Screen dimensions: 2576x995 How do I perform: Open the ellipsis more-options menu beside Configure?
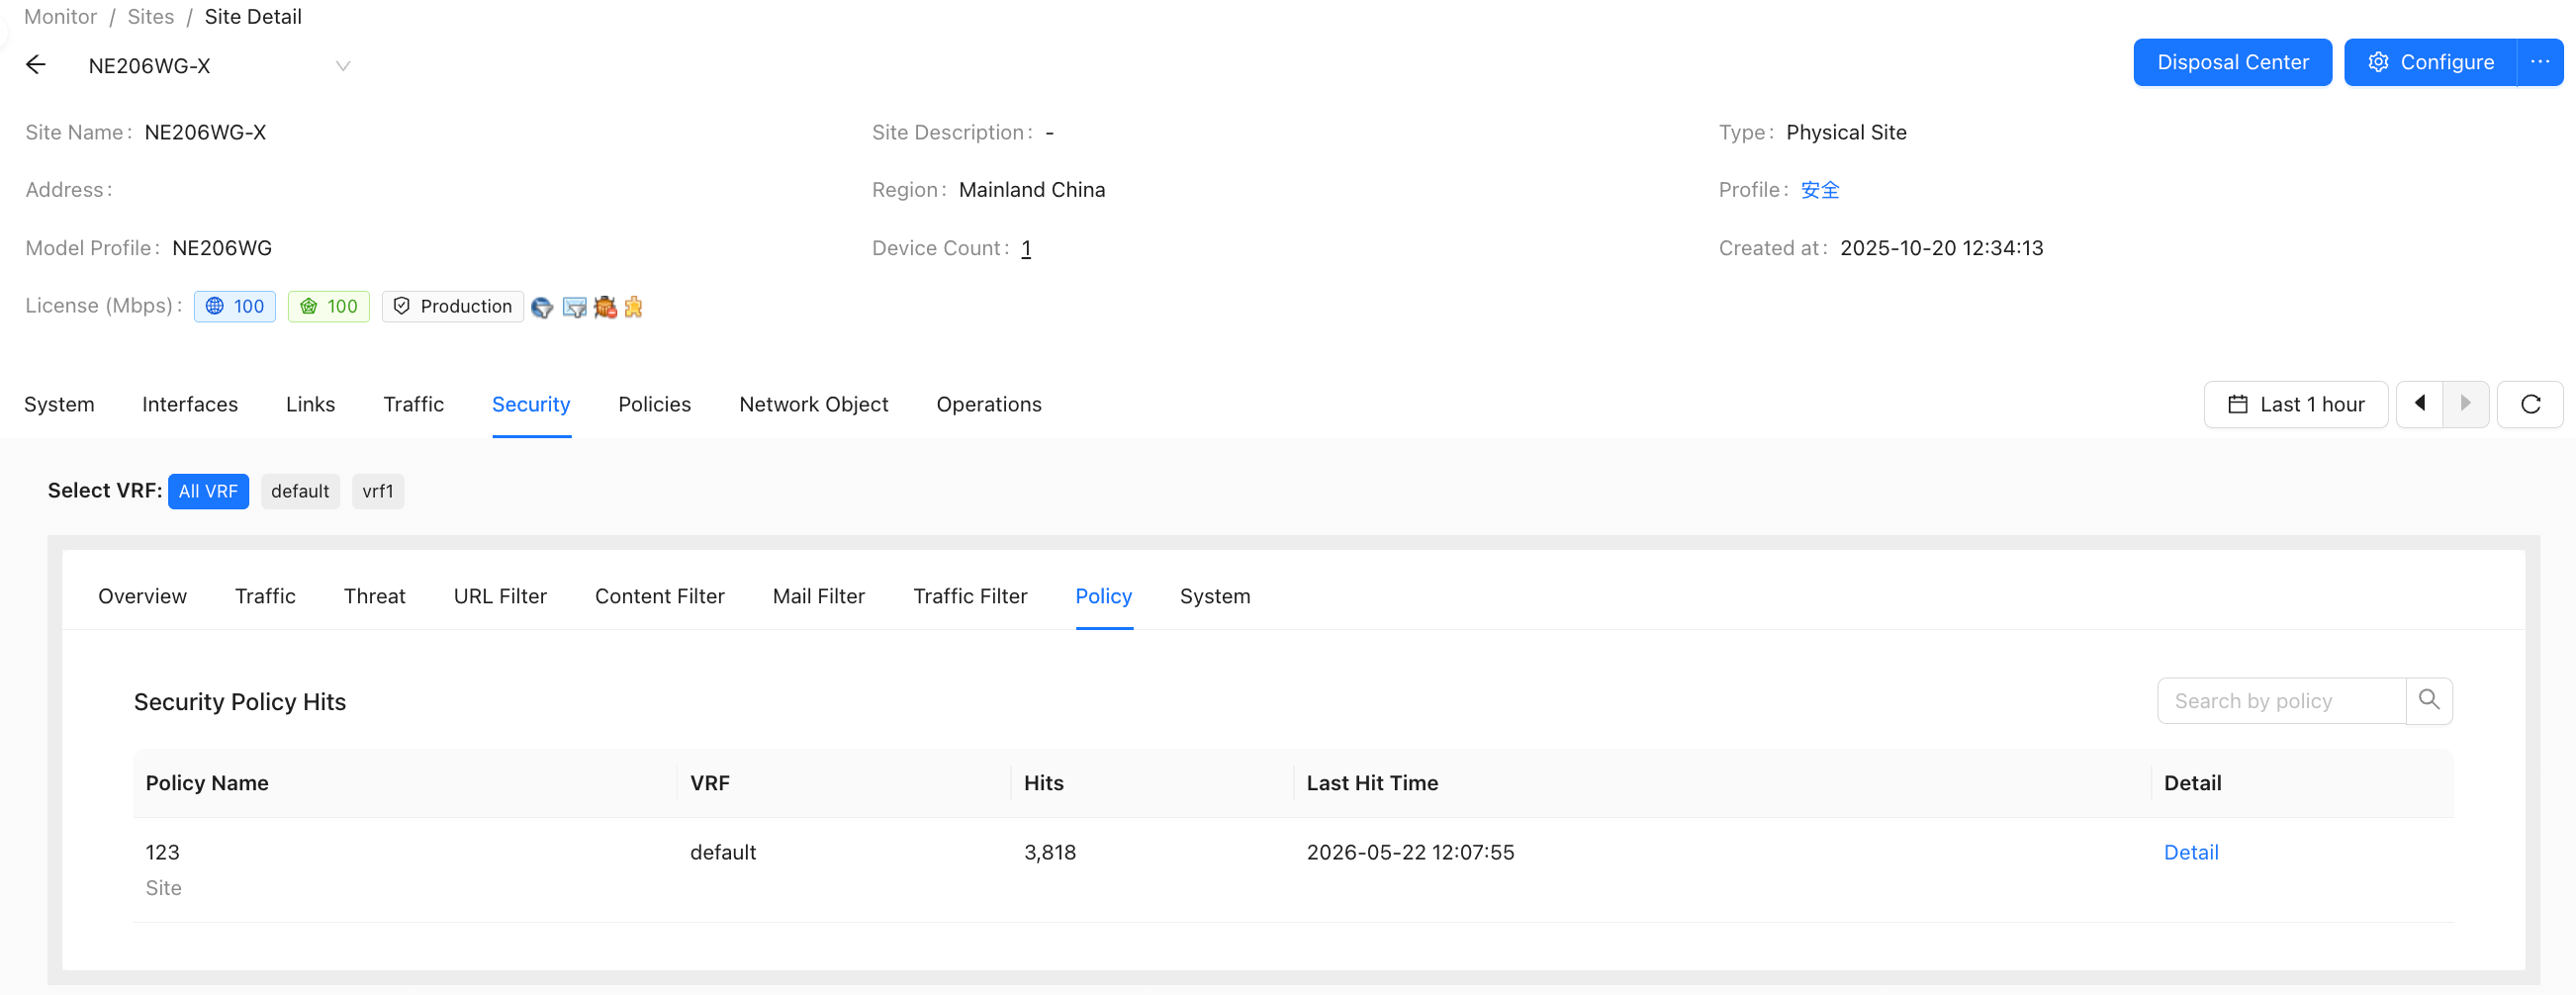2540,62
